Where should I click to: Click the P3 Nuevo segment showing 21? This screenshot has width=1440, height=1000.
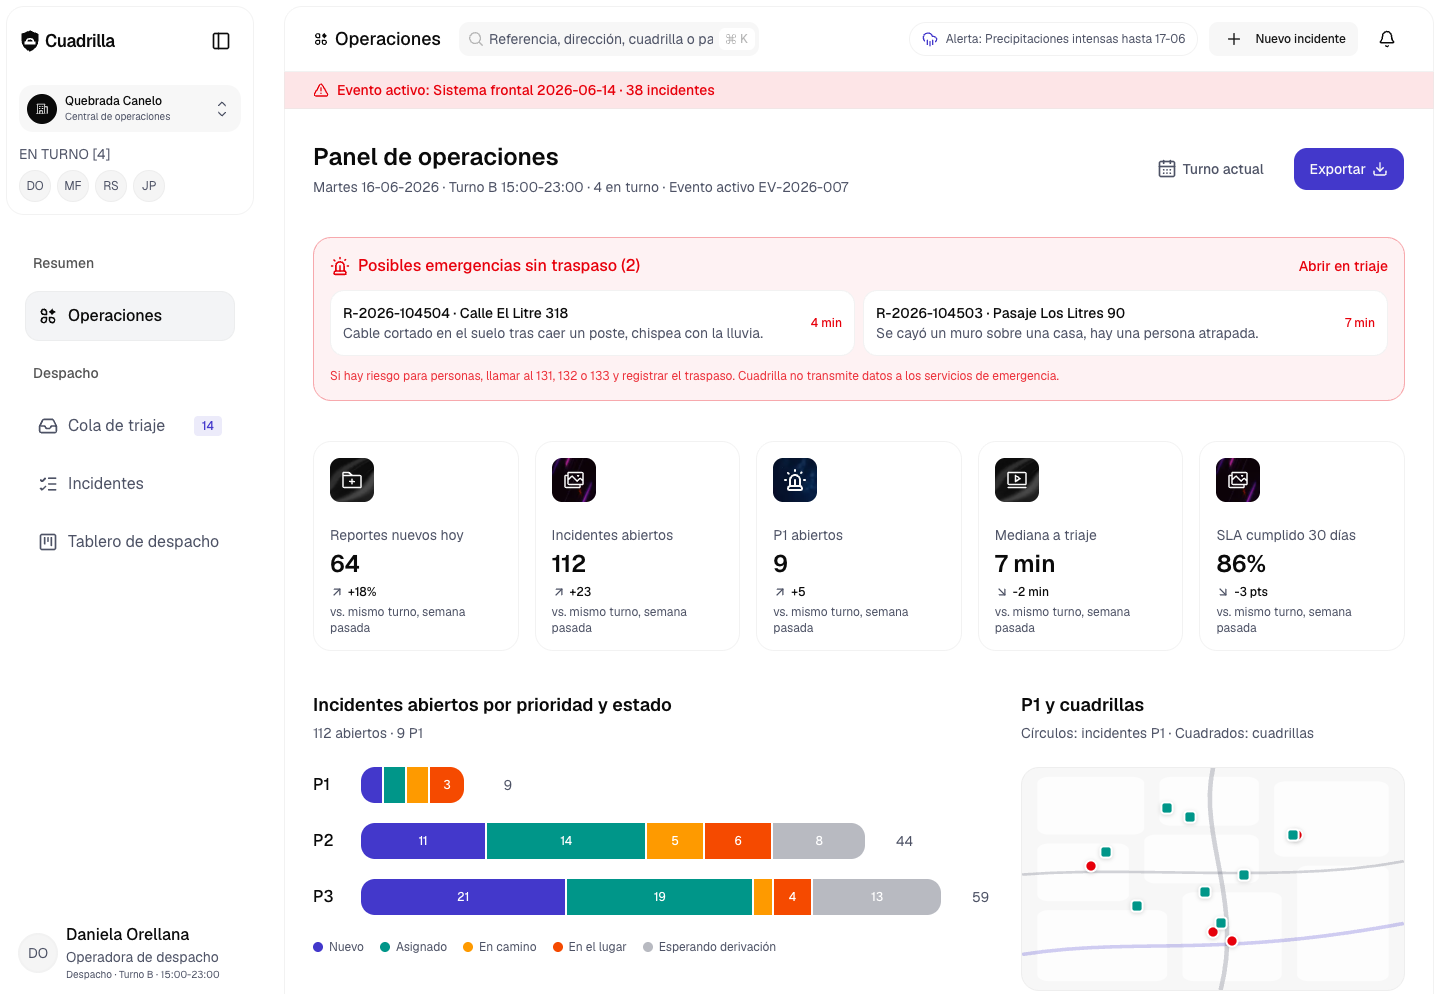coord(463,897)
